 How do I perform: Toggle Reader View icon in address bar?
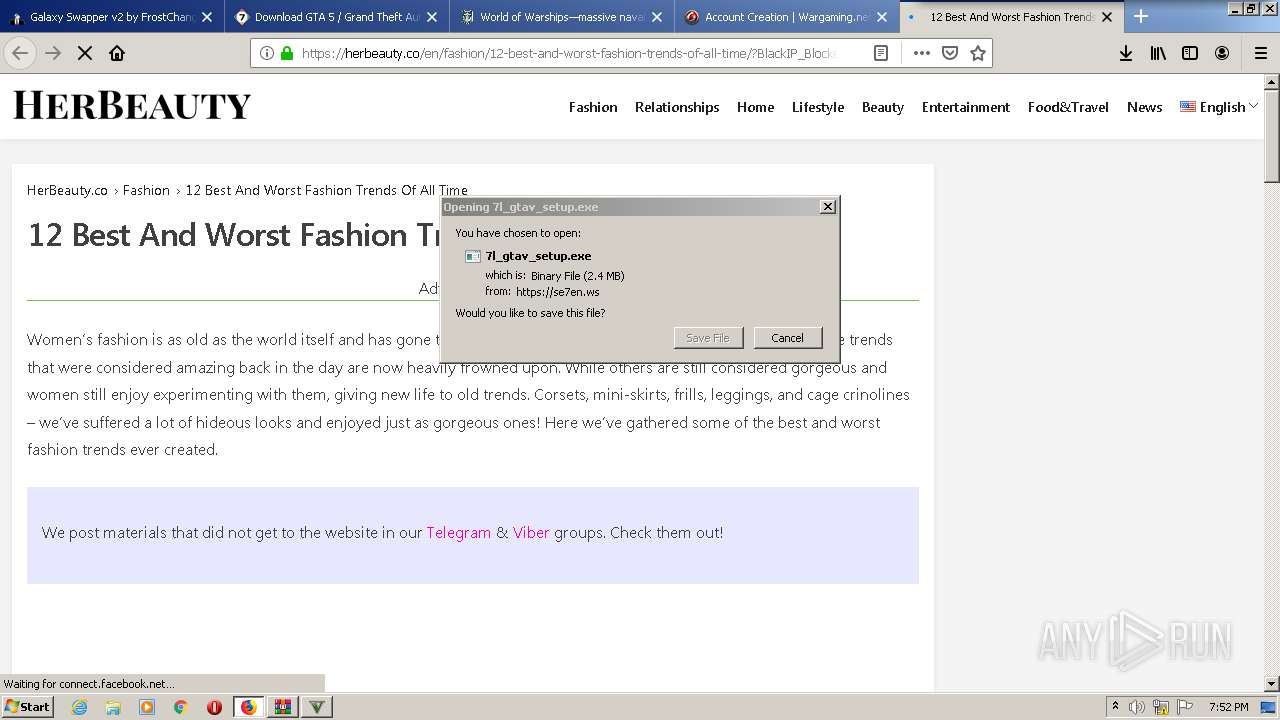tap(881, 53)
